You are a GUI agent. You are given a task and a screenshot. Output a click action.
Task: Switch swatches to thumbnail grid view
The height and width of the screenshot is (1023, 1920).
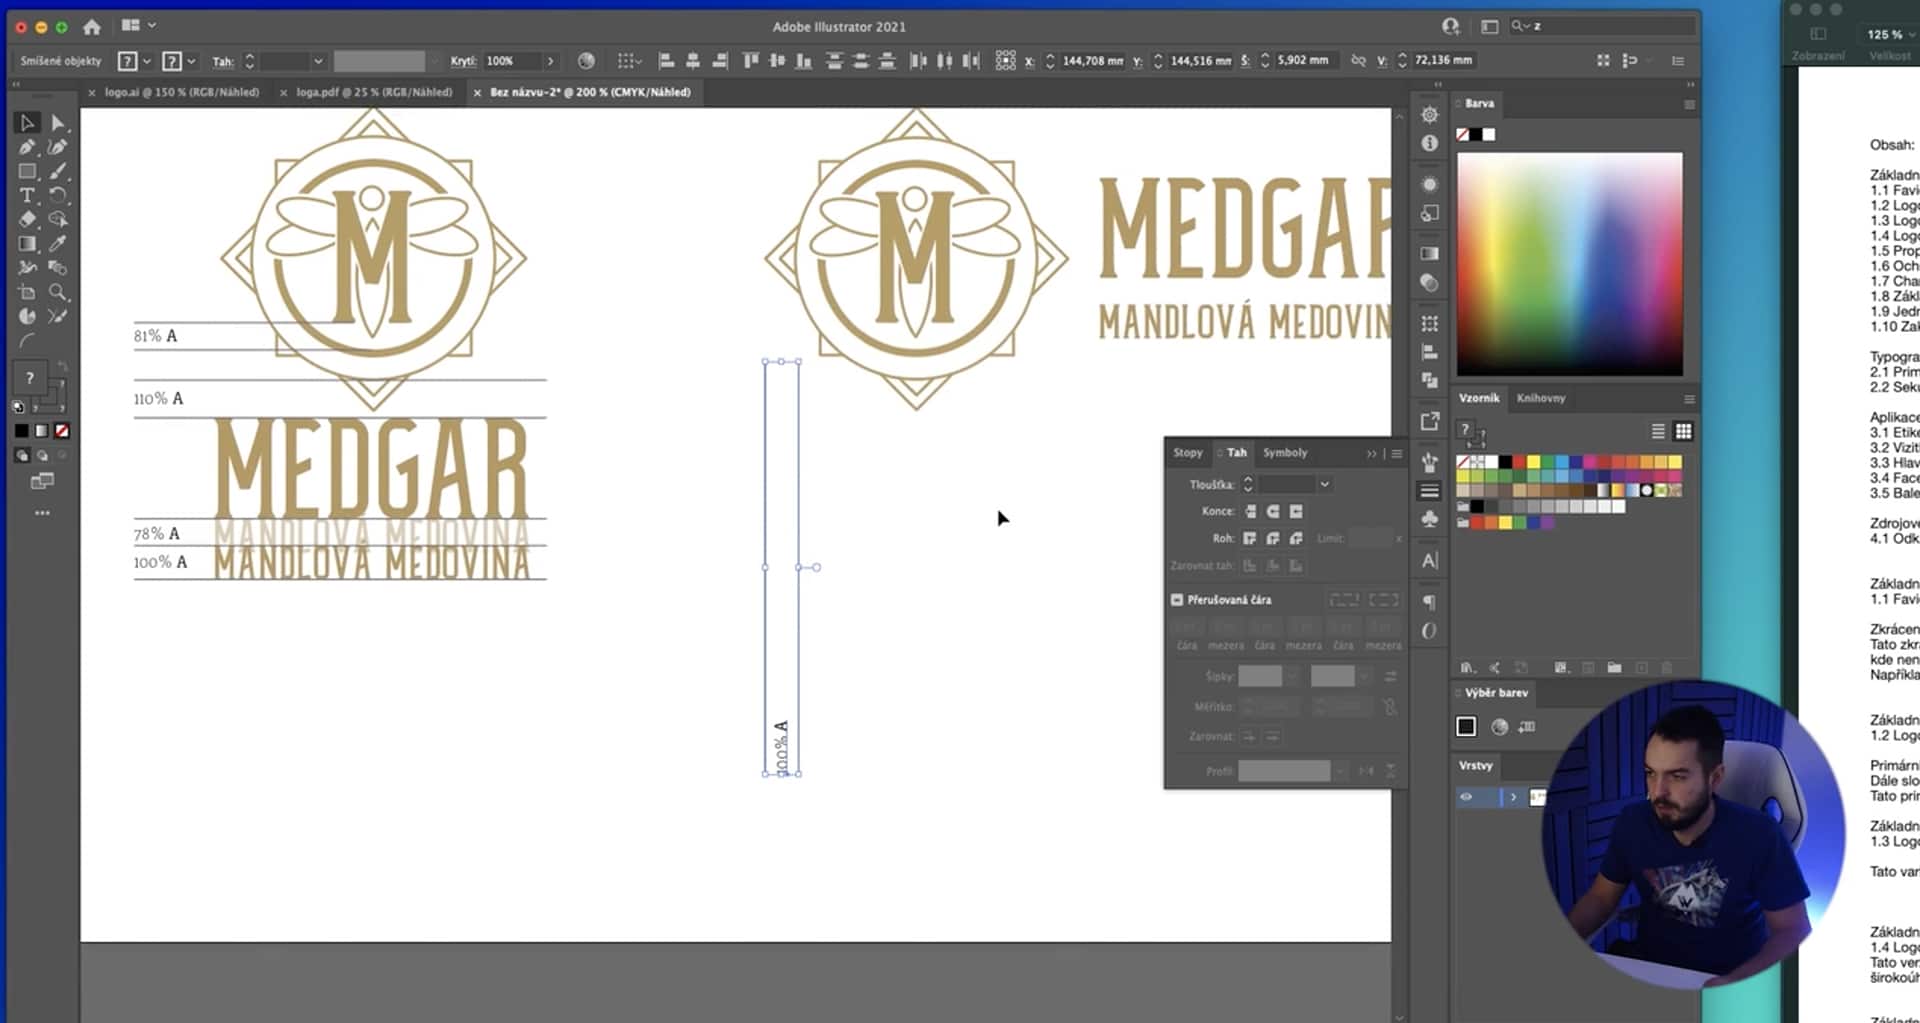(1684, 431)
